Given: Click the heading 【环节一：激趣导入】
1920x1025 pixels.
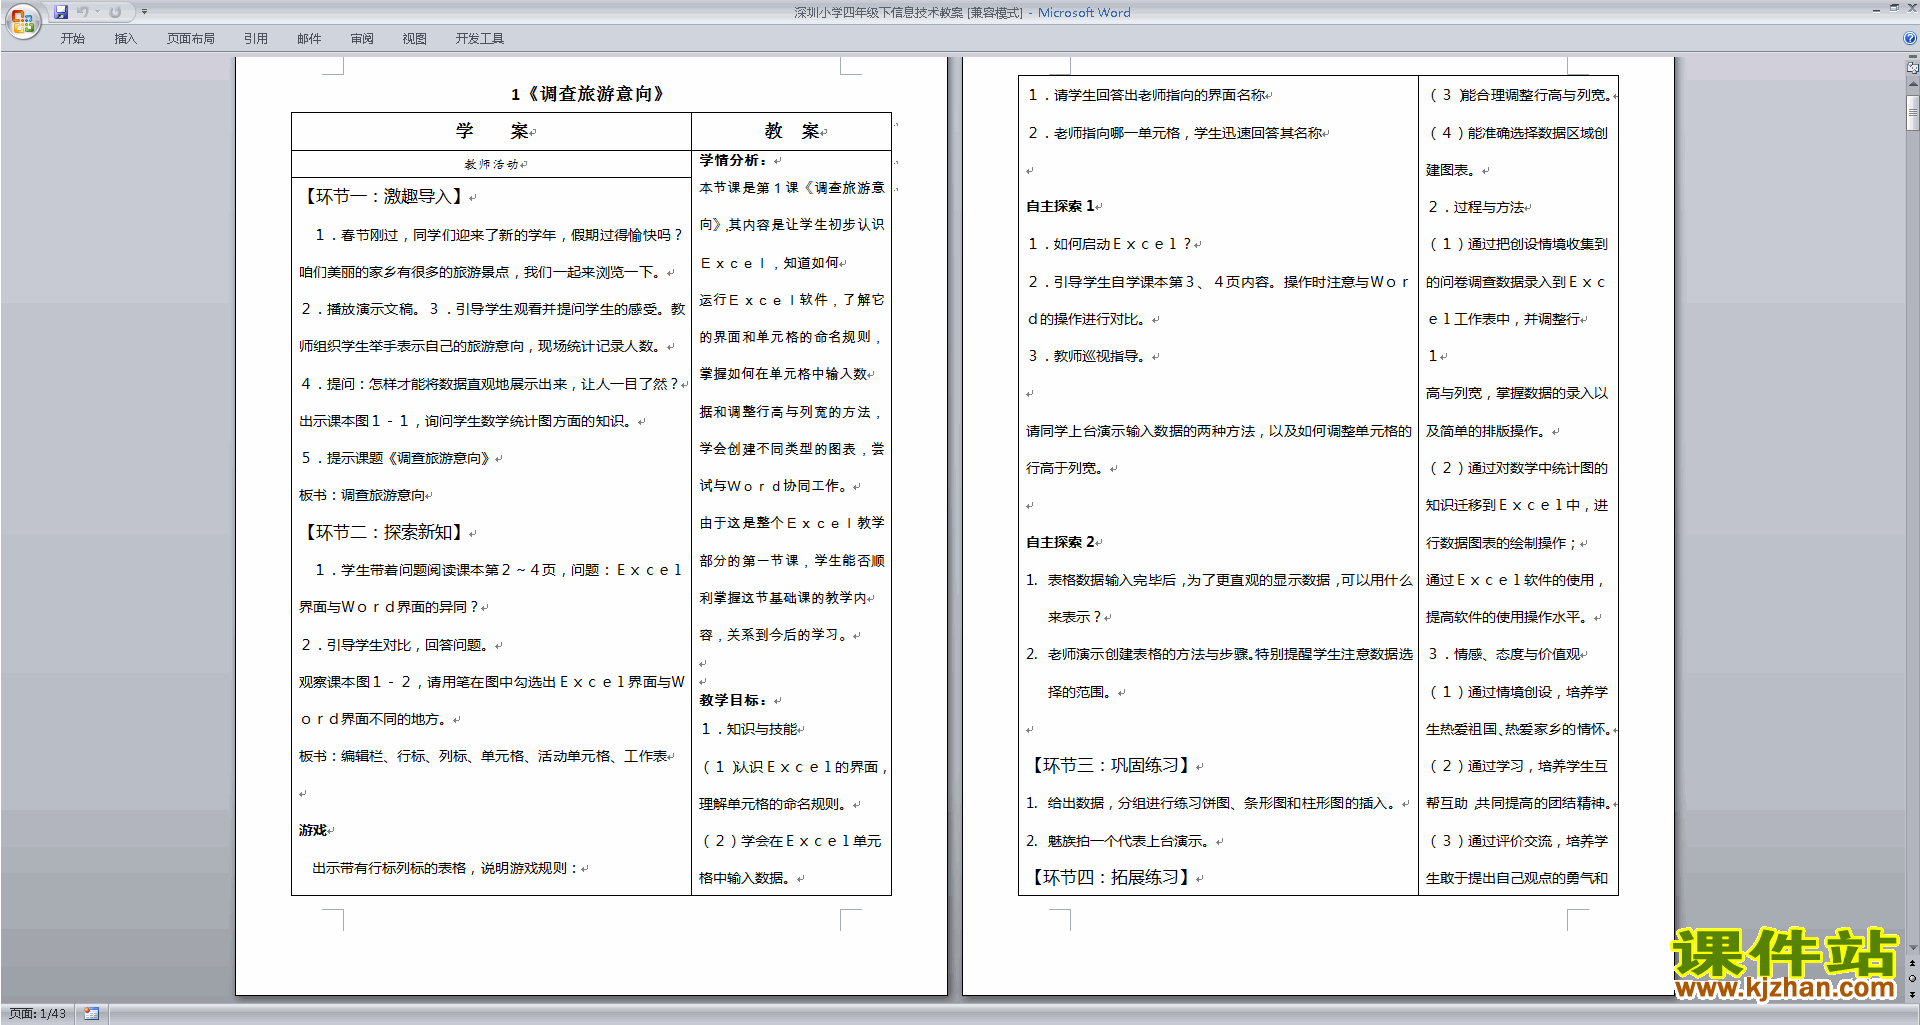Looking at the screenshot, I should click(x=384, y=197).
